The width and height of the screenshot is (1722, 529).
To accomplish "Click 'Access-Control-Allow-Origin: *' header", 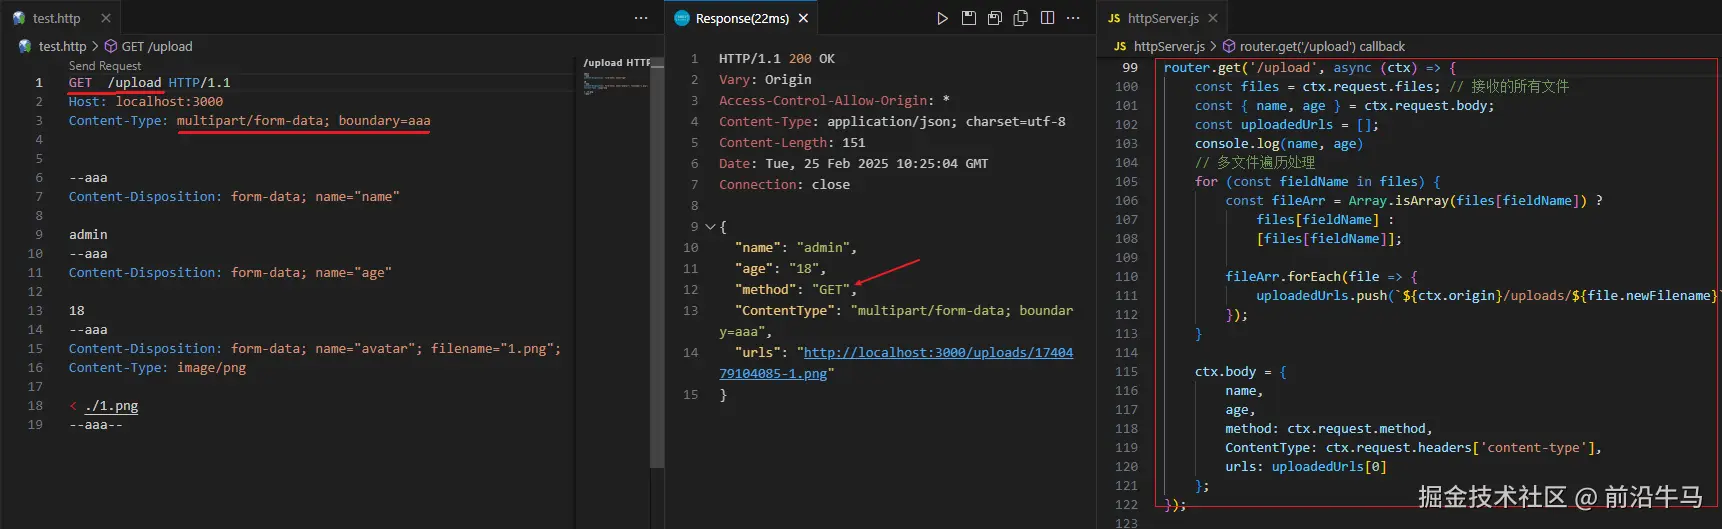I will pyautogui.click(x=834, y=101).
